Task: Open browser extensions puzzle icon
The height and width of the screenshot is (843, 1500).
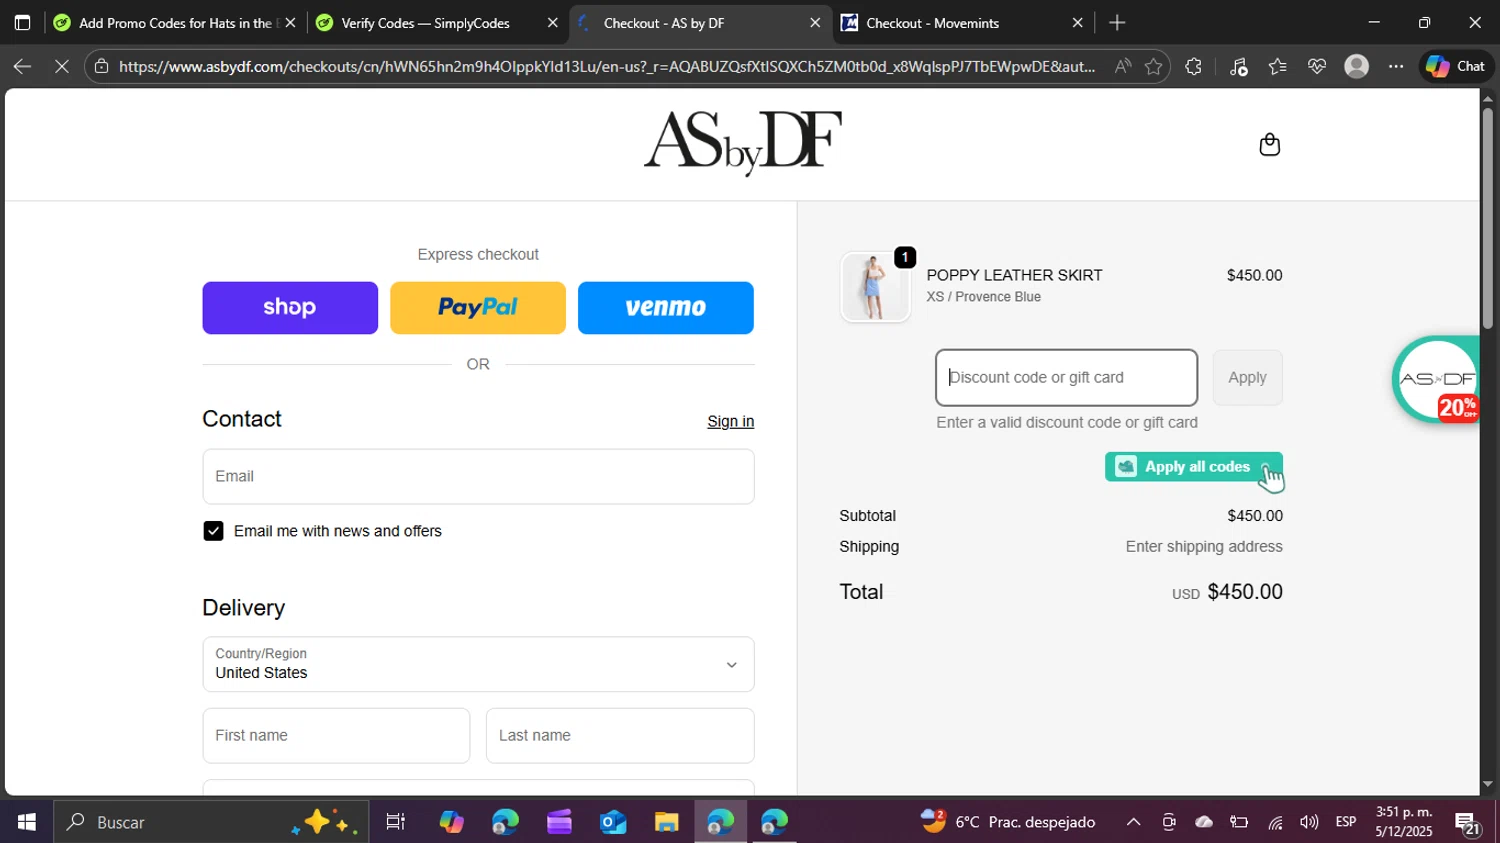Action: tap(1193, 66)
